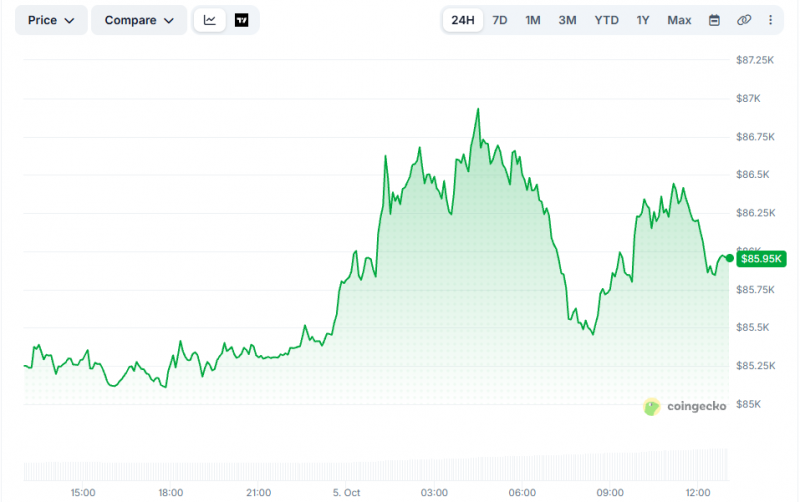Show full history with Max
Screen dimensions: 800x502
(x=679, y=20)
